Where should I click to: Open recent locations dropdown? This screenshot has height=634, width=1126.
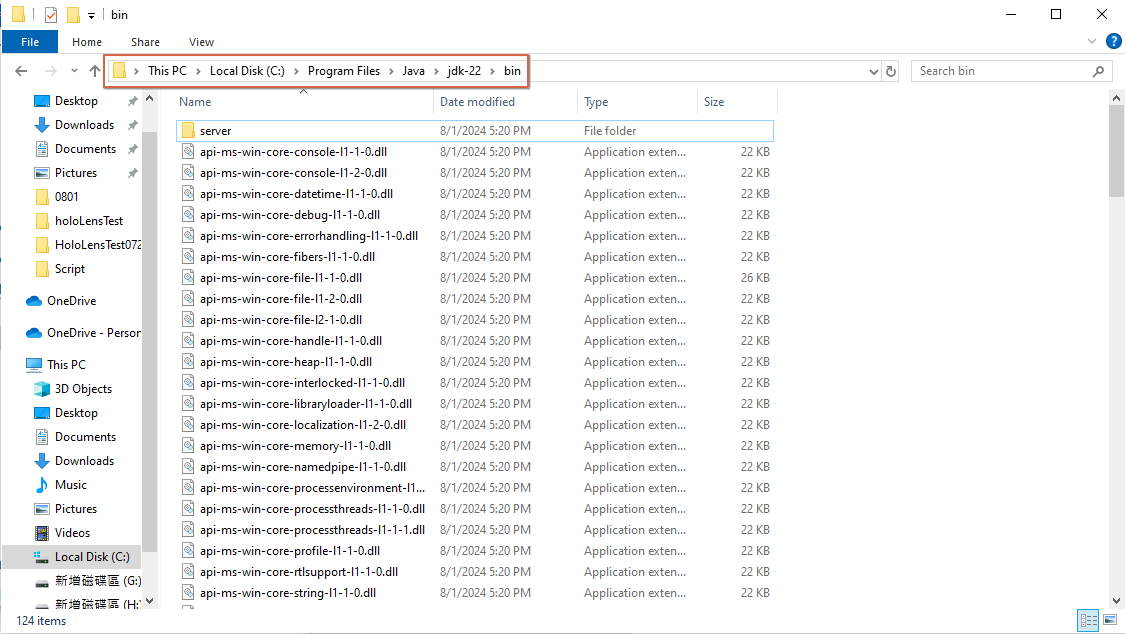tap(74, 71)
